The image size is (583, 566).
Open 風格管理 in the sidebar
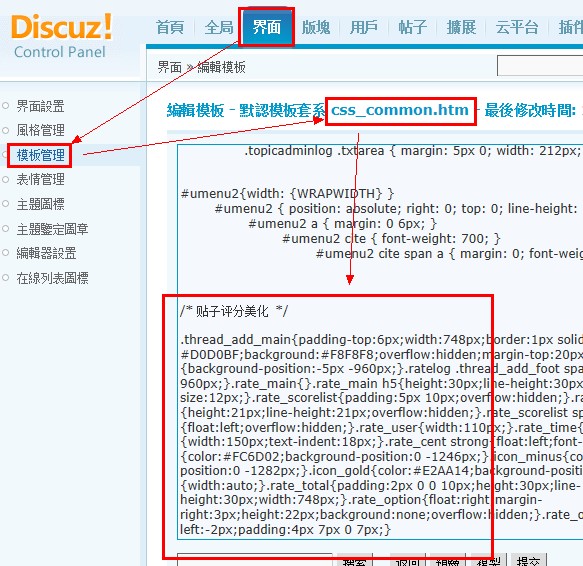[x=41, y=131]
